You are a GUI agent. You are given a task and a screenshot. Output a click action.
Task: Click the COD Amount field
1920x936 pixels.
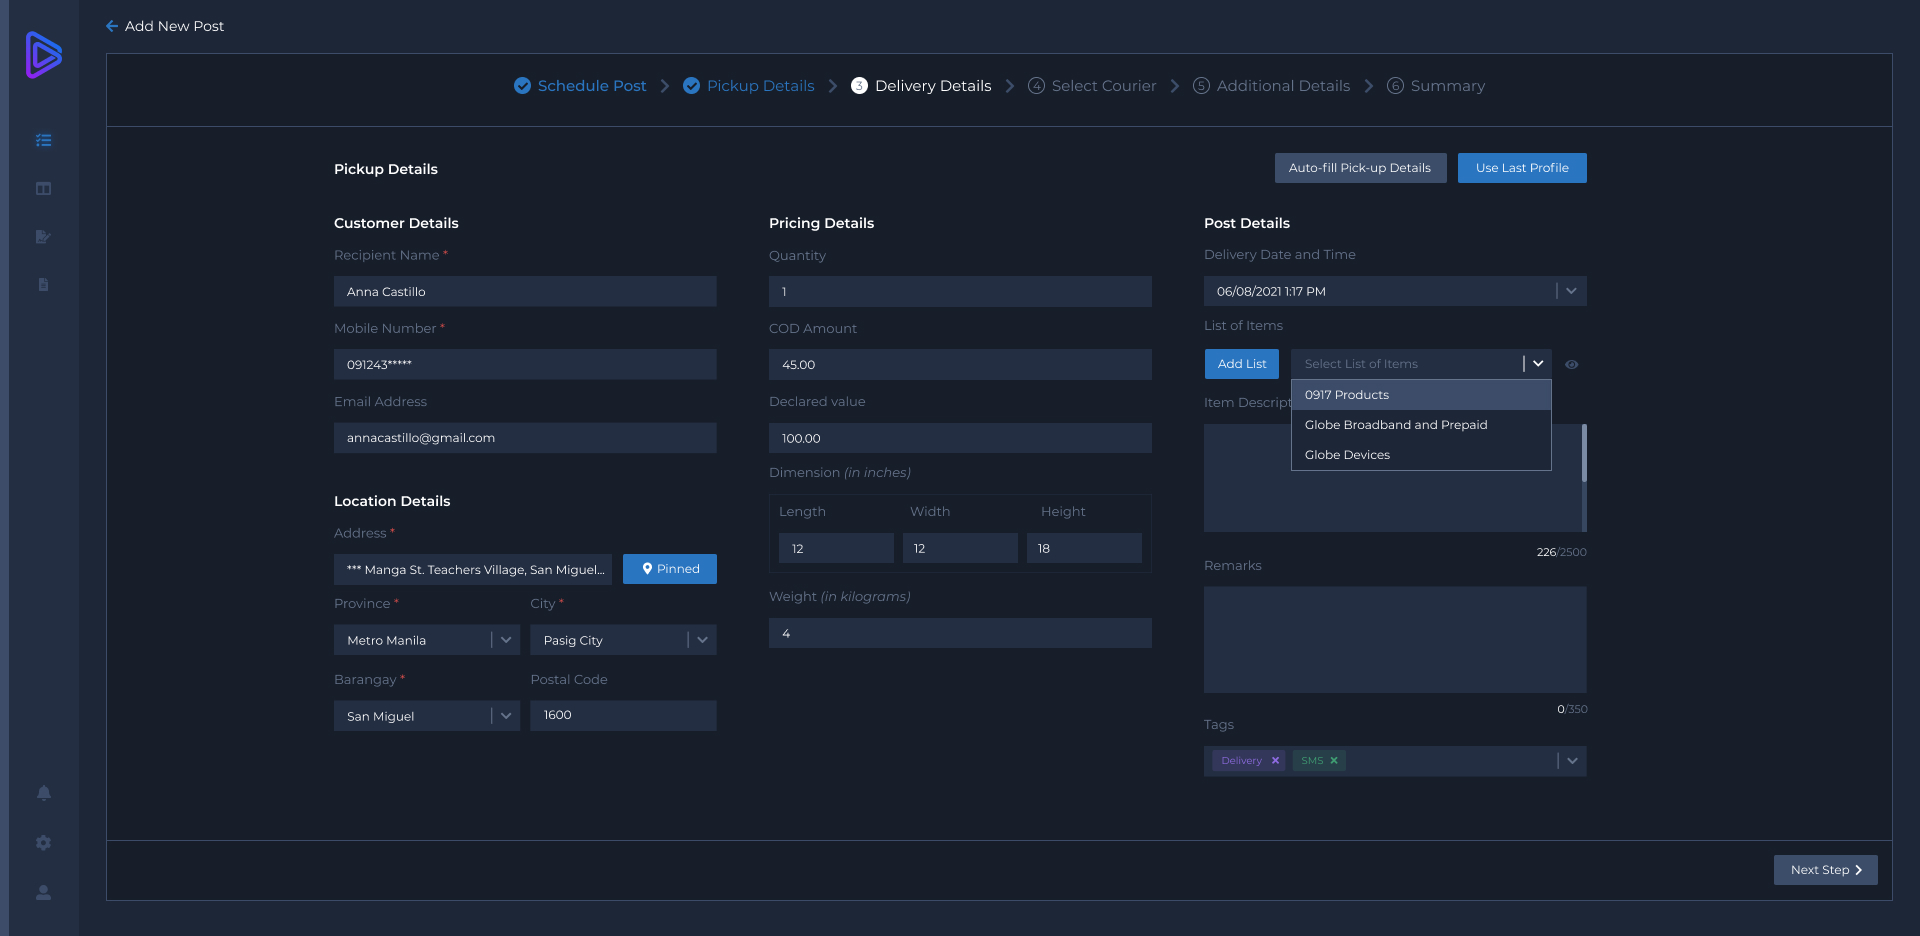(960, 364)
